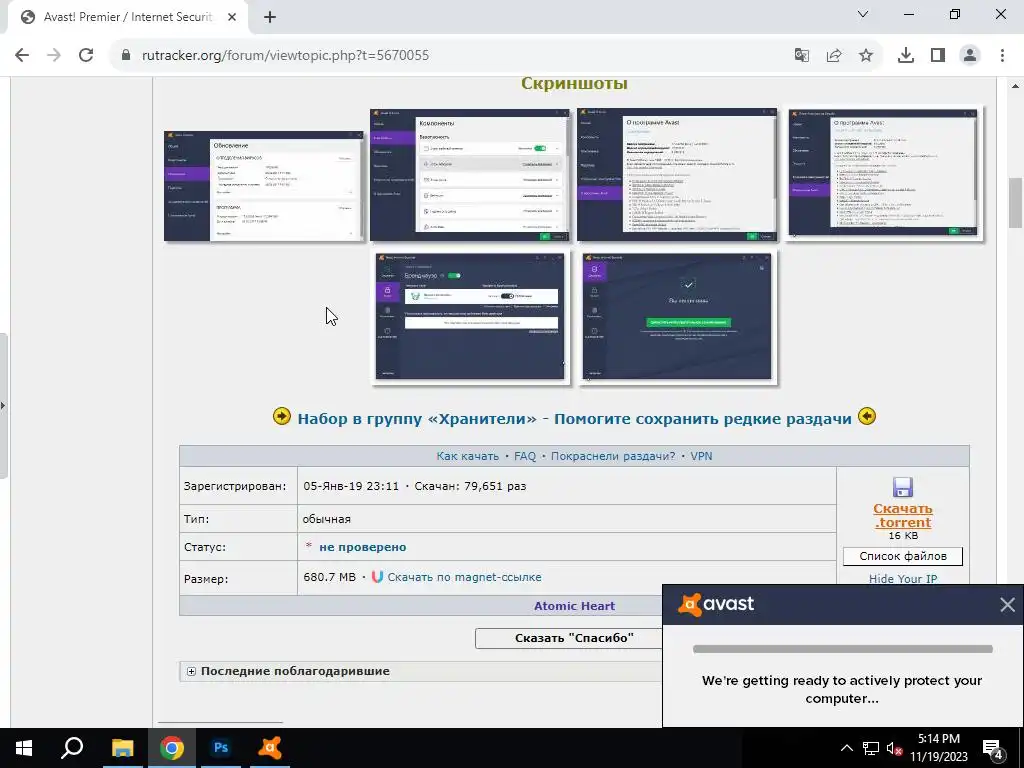Screen dimensions: 1024x768
Task: Click the Сказать "Спасибо" button
Action: (569, 638)
